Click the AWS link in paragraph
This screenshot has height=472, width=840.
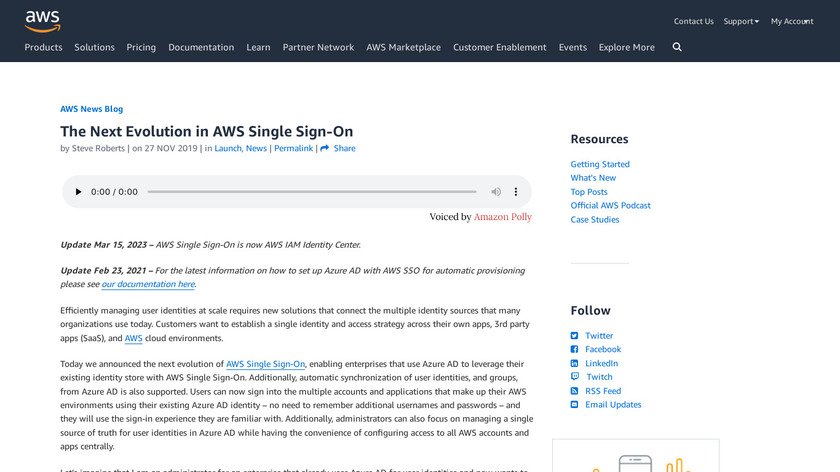pos(133,338)
